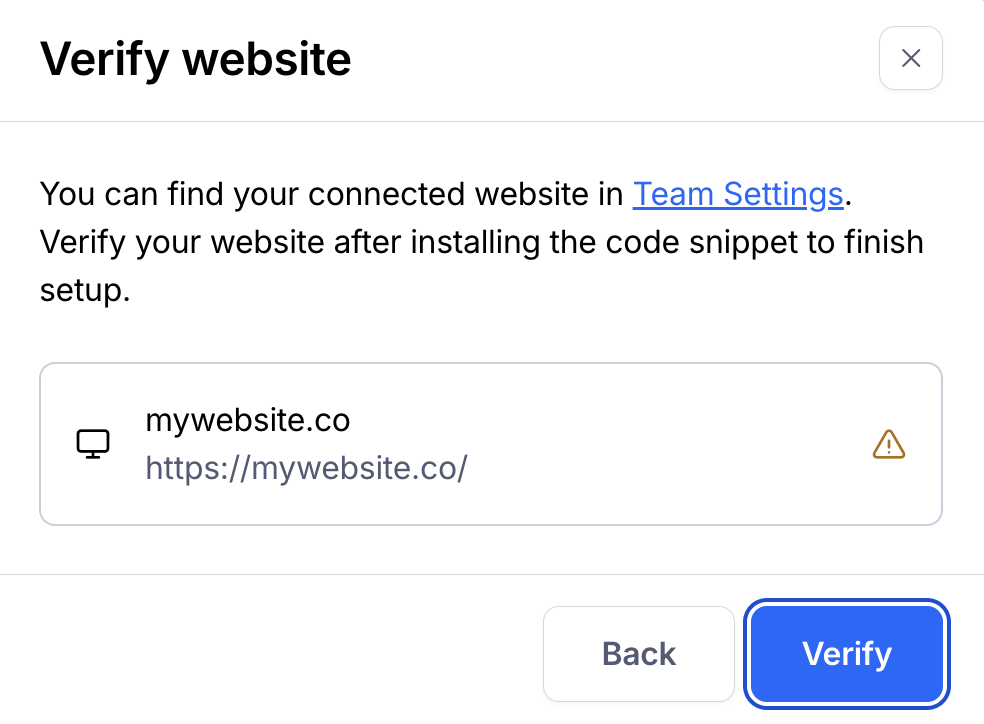Image resolution: width=984 pixels, height=724 pixels.
Task: Click the monitor icon beside mywebsite.co
Action: click(x=94, y=444)
